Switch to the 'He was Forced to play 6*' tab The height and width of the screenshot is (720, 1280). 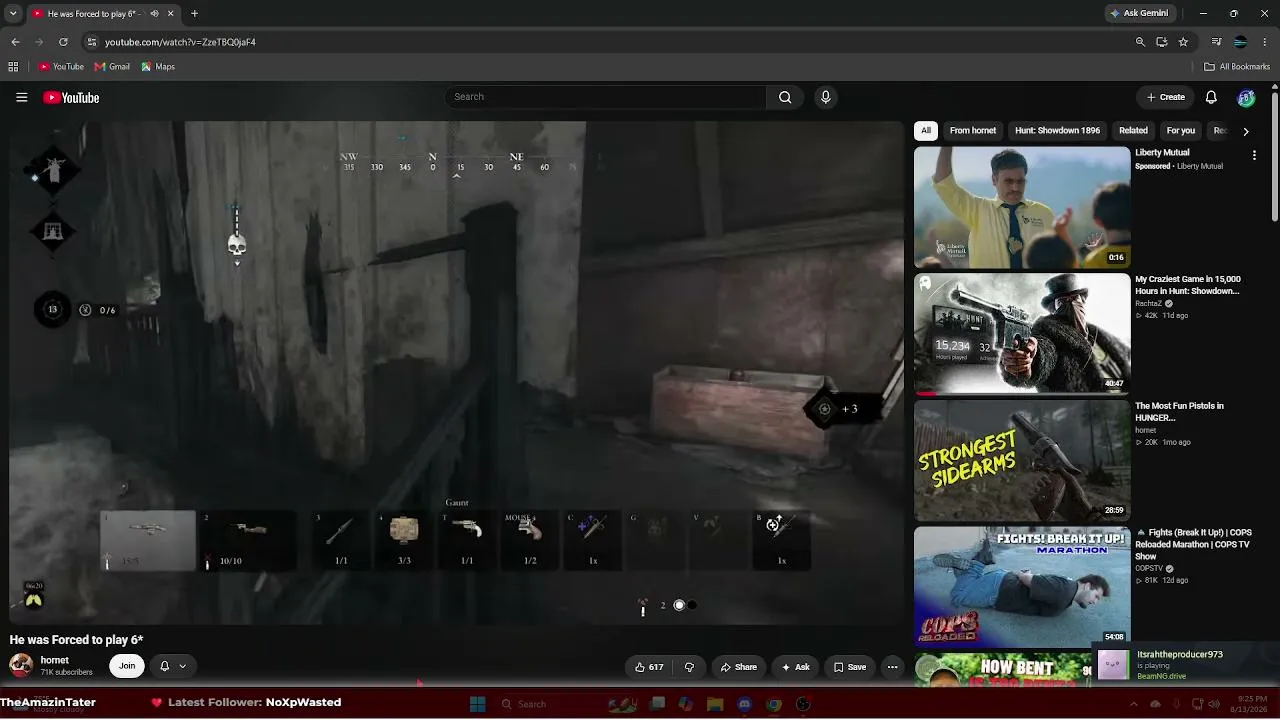pyautogui.click(x=103, y=13)
